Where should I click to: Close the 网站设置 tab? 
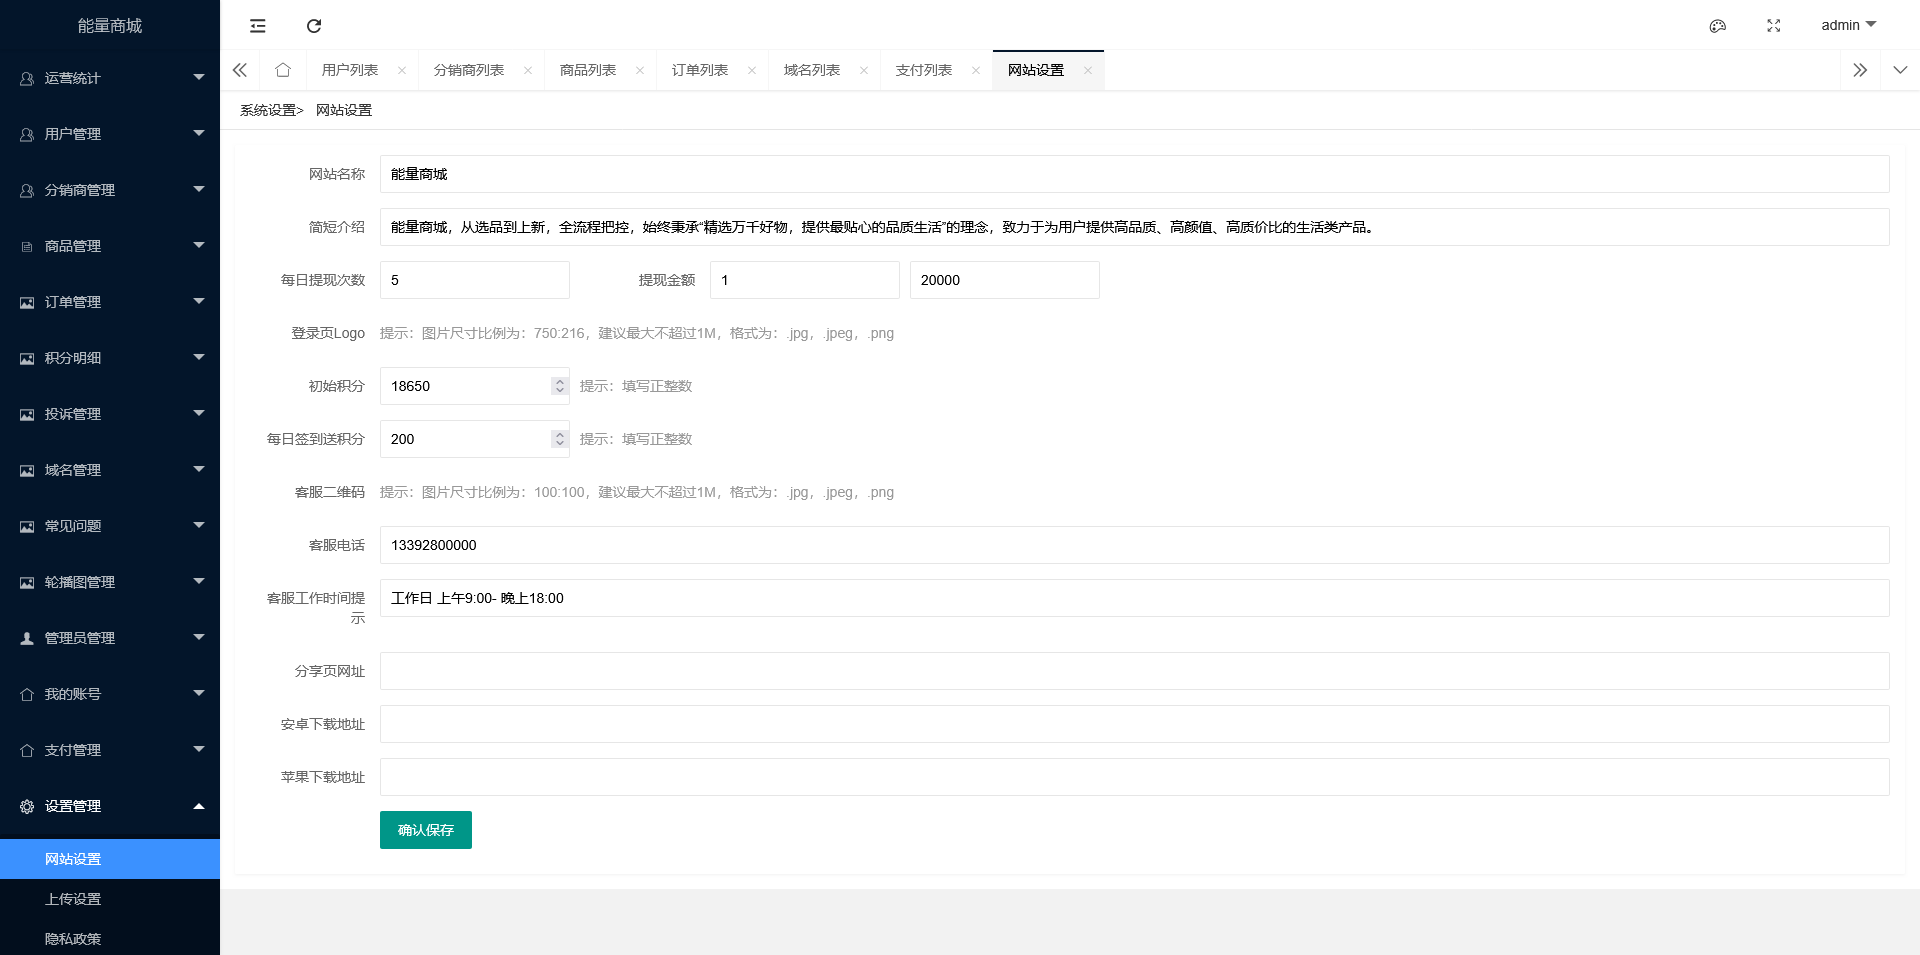[1088, 70]
